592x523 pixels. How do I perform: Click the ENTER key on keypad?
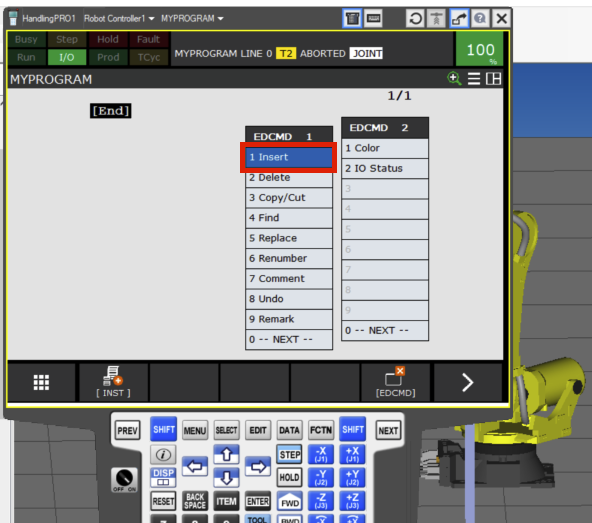point(258,501)
